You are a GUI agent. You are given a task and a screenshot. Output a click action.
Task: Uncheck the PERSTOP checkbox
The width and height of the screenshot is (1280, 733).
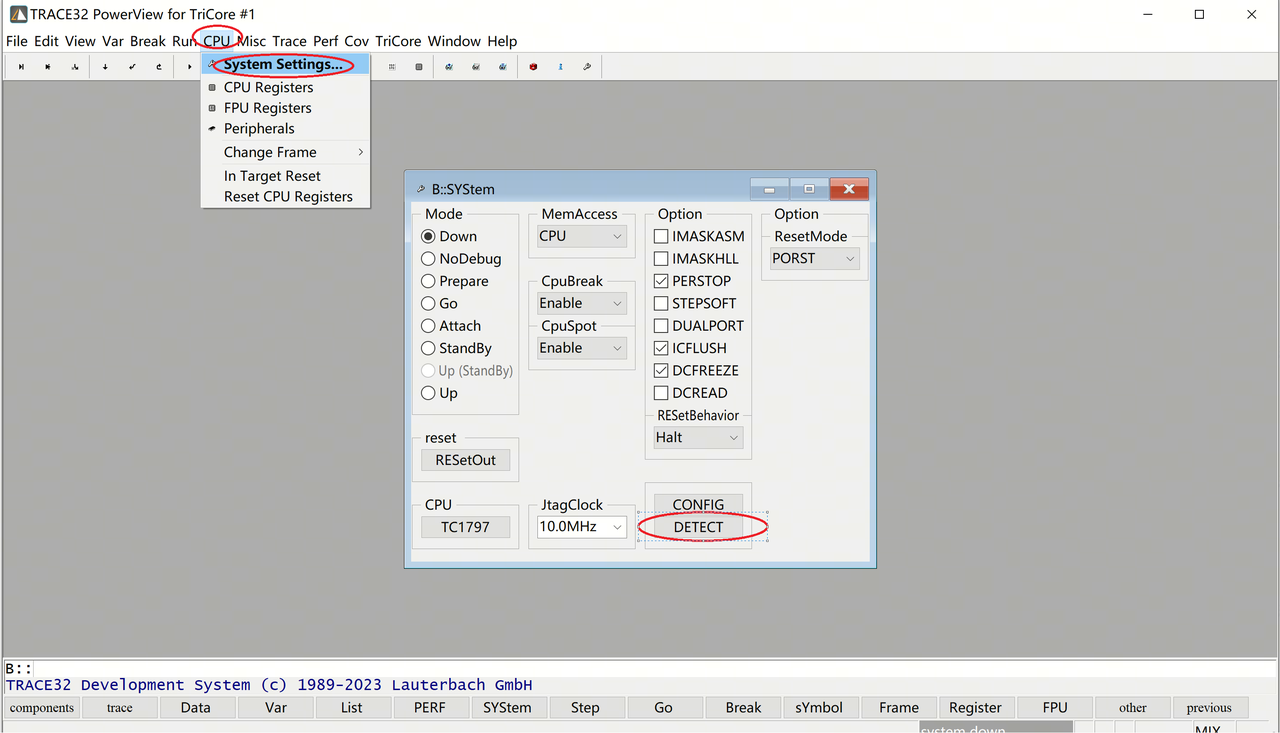tap(661, 282)
